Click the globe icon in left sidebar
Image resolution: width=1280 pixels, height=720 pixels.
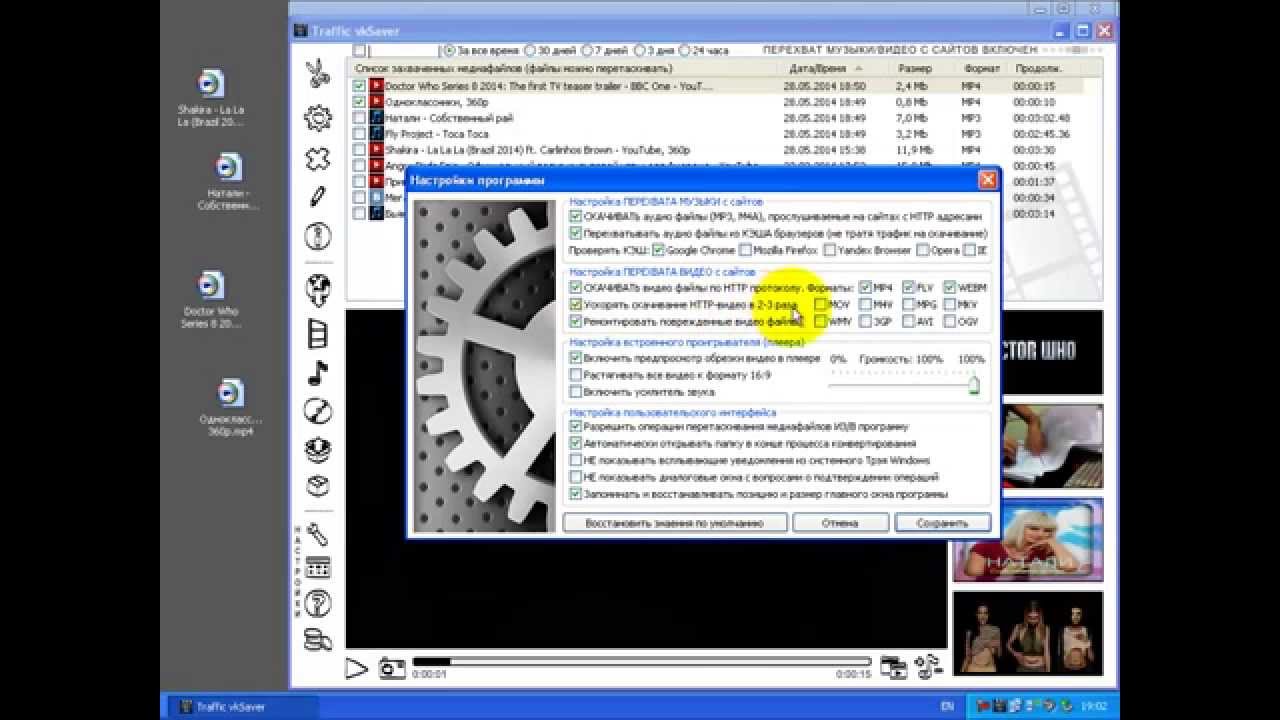coord(318,290)
